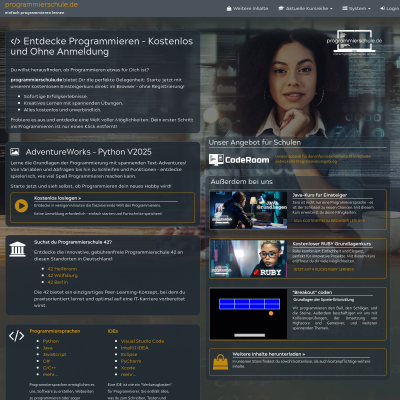Click the login arrow icon in the navbar
This screenshot has height=400, width=400.
[x=383, y=8]
